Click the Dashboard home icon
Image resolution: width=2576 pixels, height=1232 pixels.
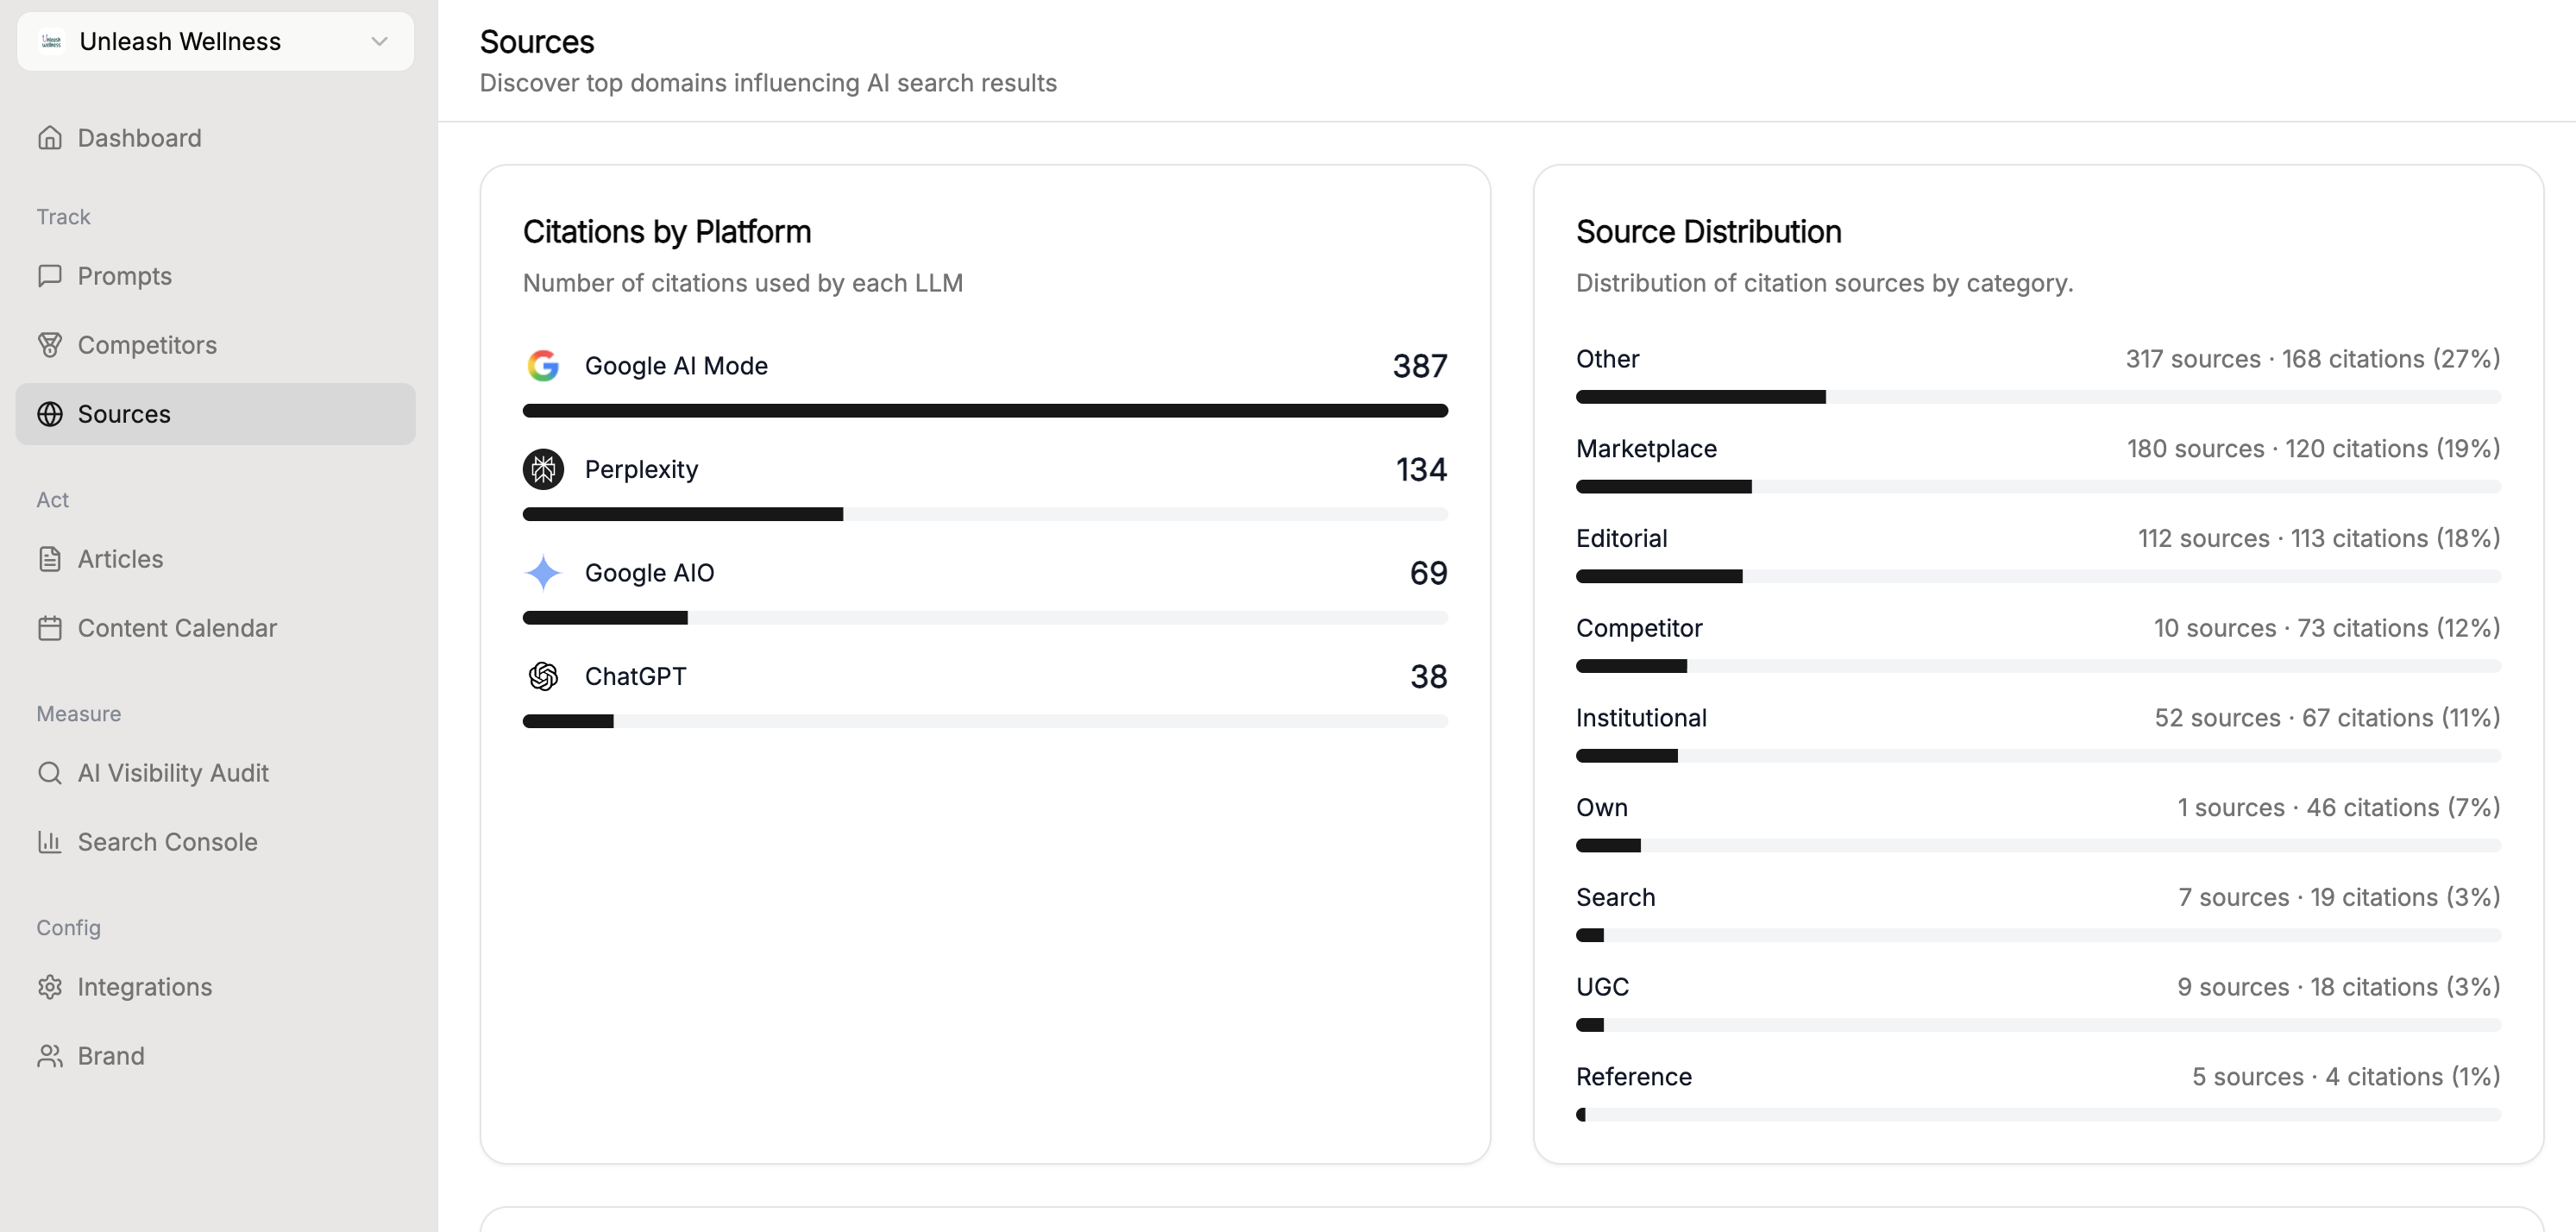[x=49, y=138]
